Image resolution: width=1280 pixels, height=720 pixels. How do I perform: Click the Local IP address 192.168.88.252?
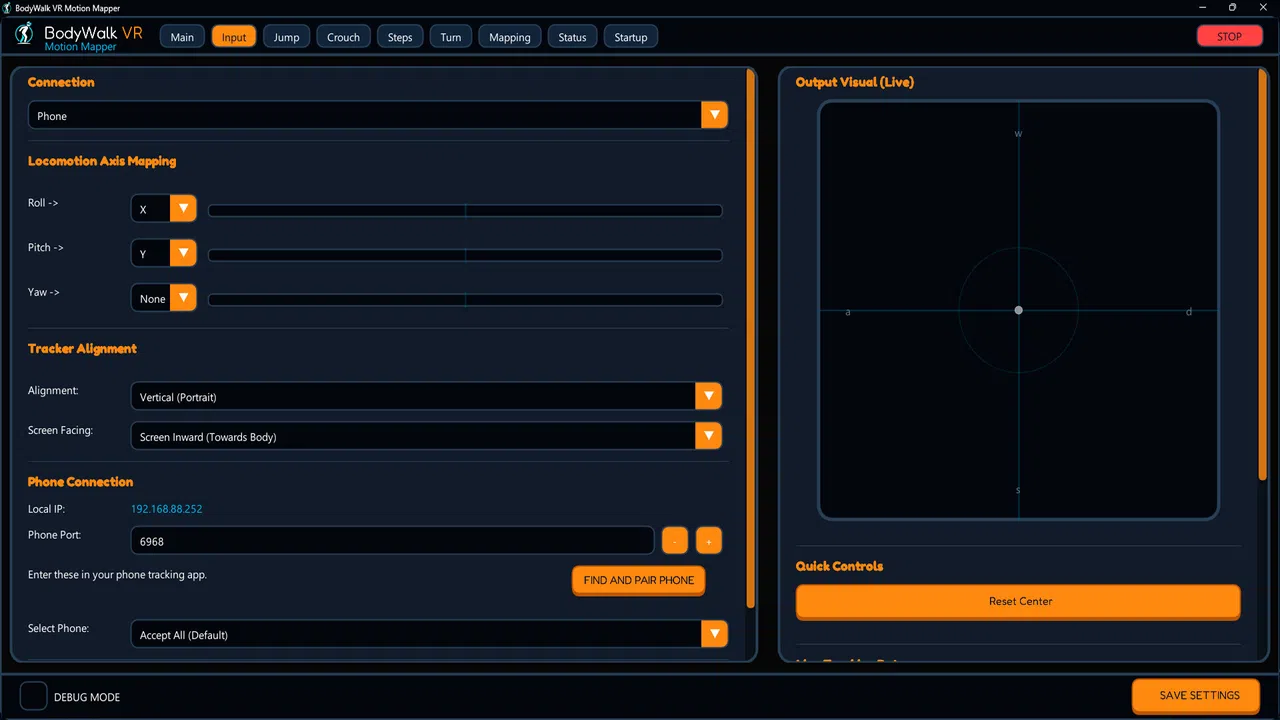[166, 509]
